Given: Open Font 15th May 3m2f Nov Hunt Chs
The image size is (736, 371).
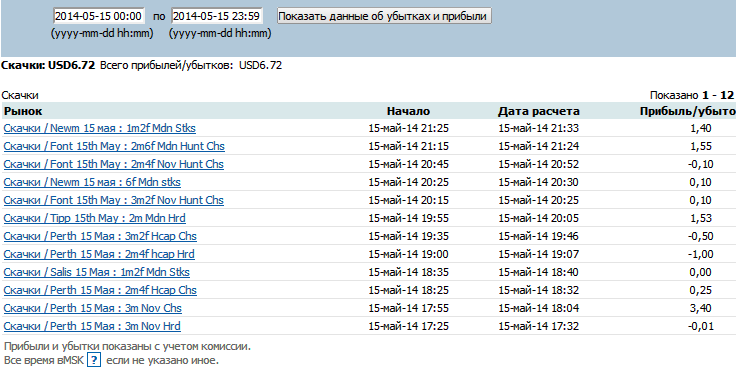Looking at the screenshot, I should click(x=114, y=200).
